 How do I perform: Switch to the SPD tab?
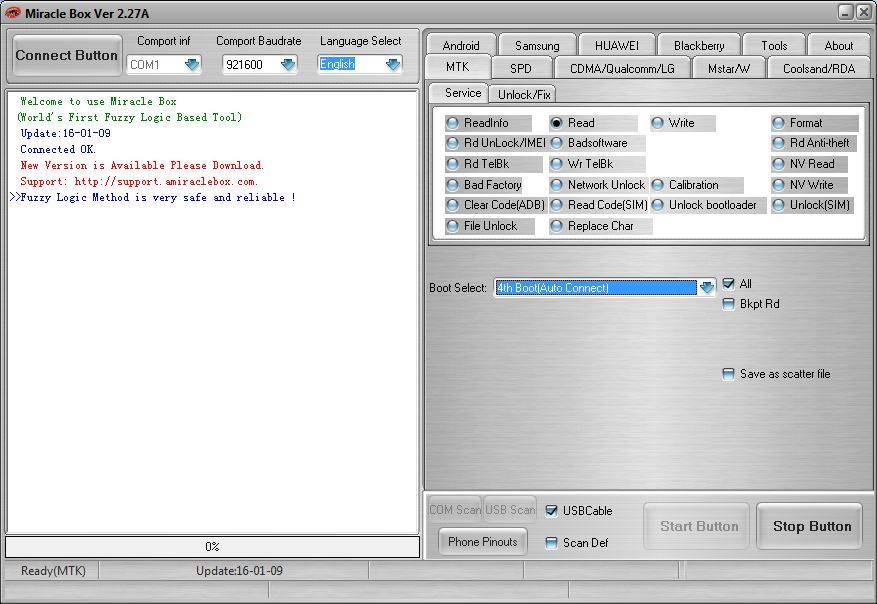click(521, 68)
